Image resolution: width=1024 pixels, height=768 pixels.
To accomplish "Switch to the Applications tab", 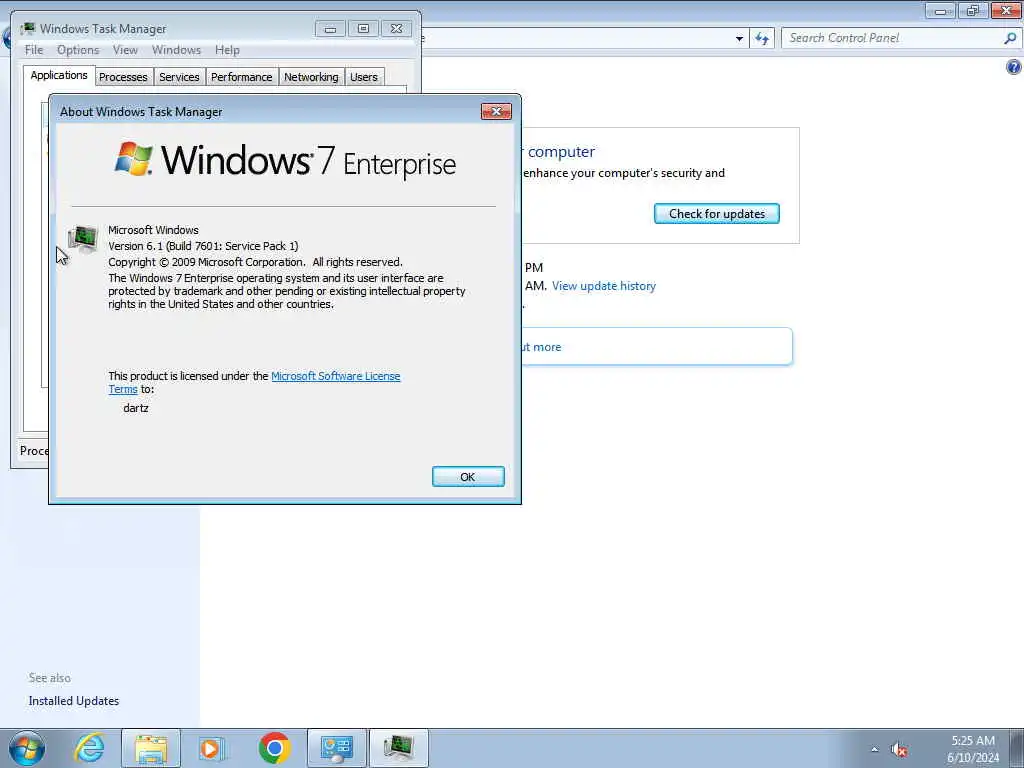I will tap(59, 75).
